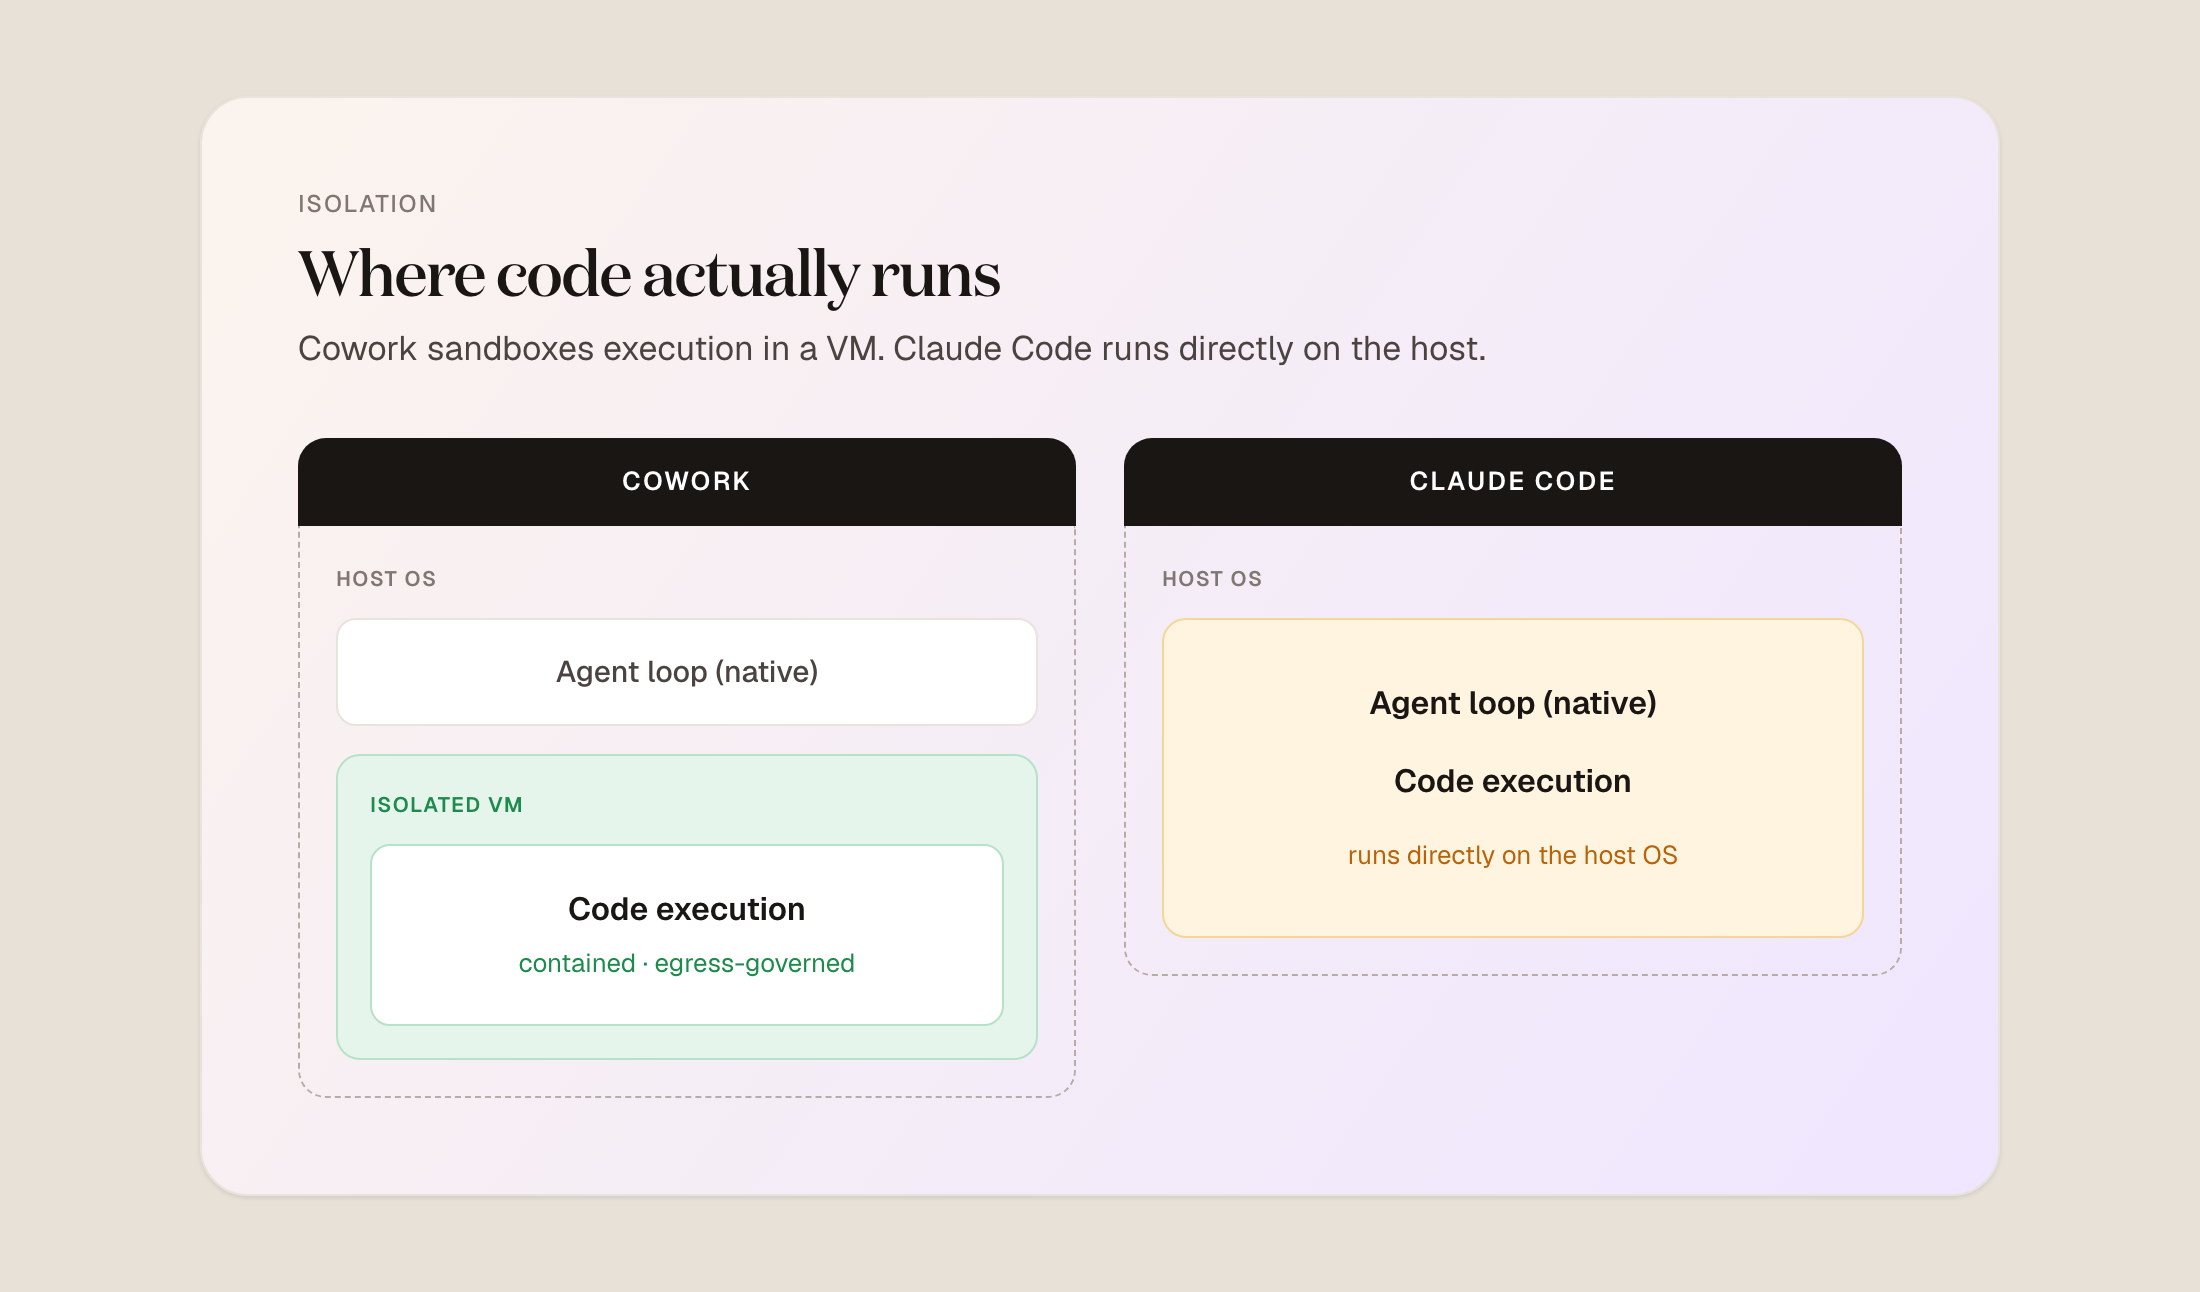The height and width of the screenshot is (1292, 2200).
Task: Click the 'Where code actually runs' heading
Action: (x=649, y=275)
